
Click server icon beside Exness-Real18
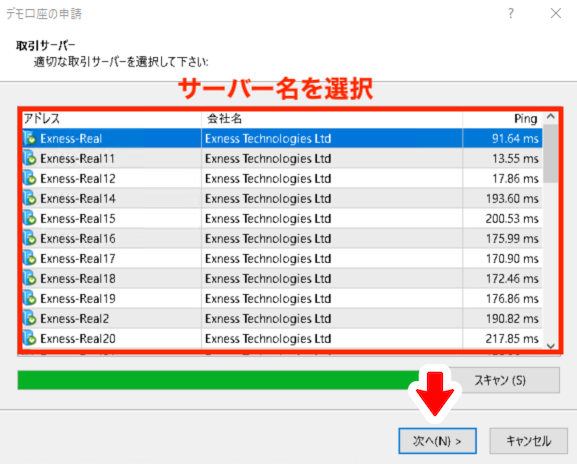point(29,278)
